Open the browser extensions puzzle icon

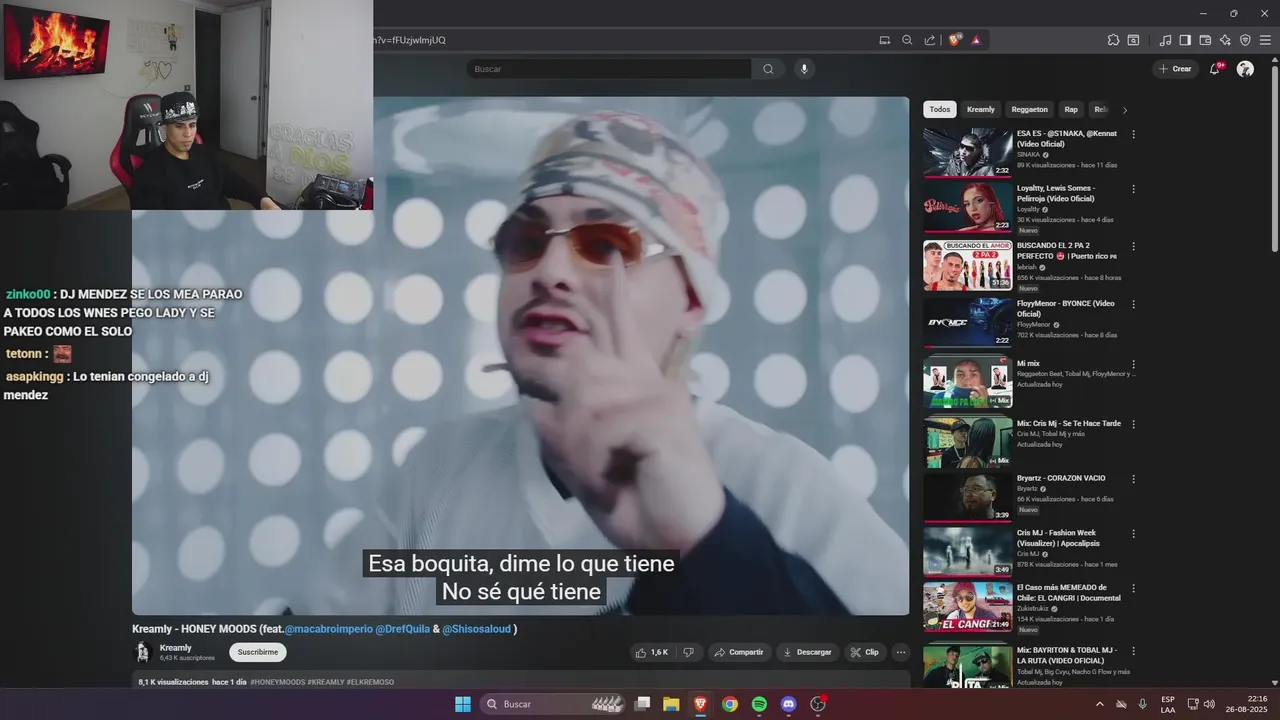tap(1113, 40)
